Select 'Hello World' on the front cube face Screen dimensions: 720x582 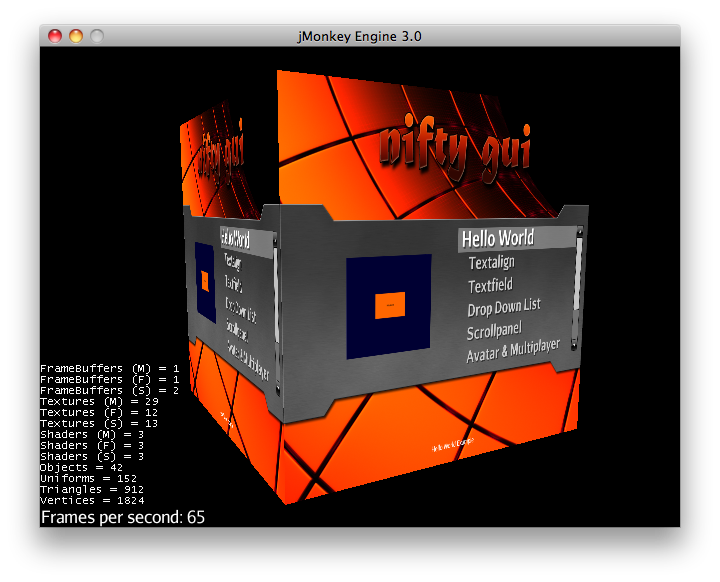pyautogui.click(x=518, y=239)
